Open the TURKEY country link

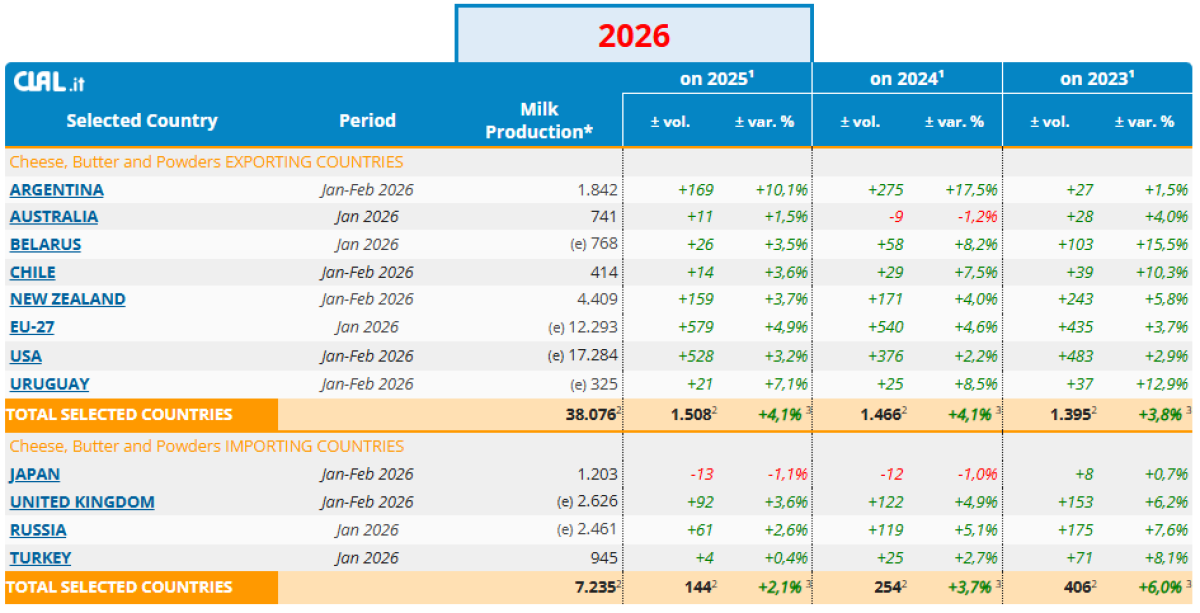click(x=40, y=558)
